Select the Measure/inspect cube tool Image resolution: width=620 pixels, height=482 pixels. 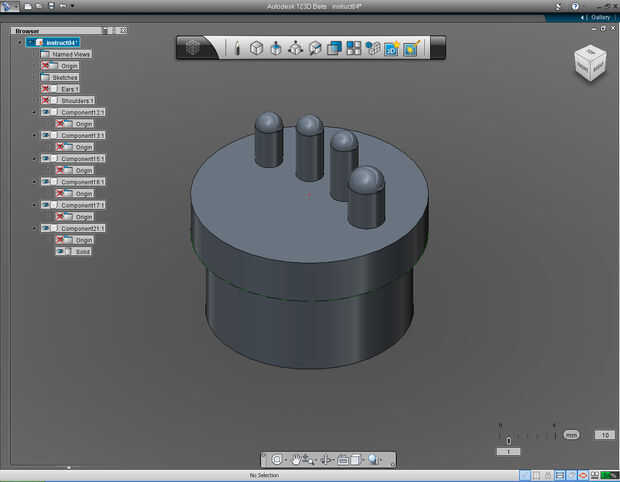pyautogui.click(x=315, y=48)
